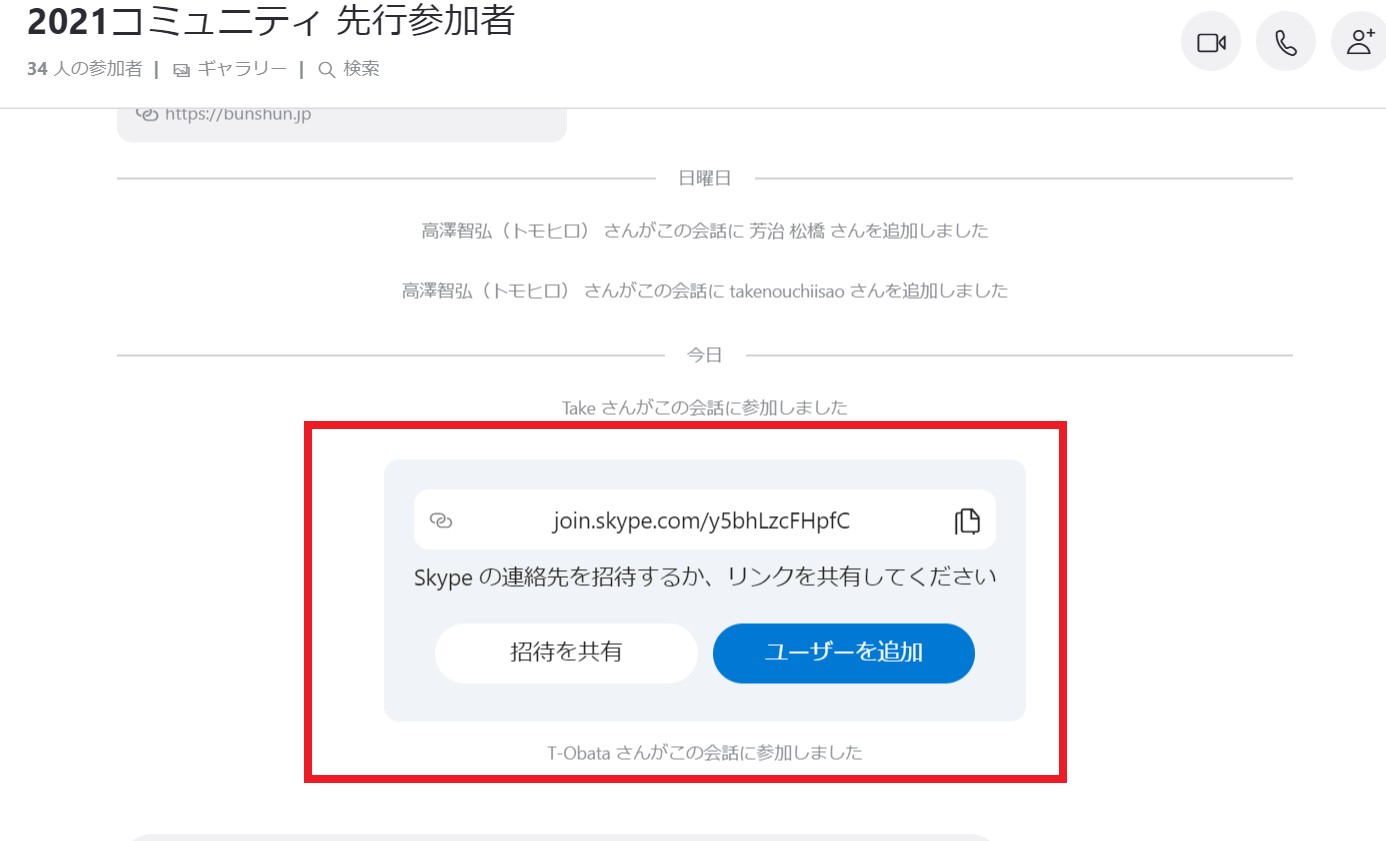Click the gallery picture icon in header
Viewport: 1386px width, 841px height.
[181, 70]
